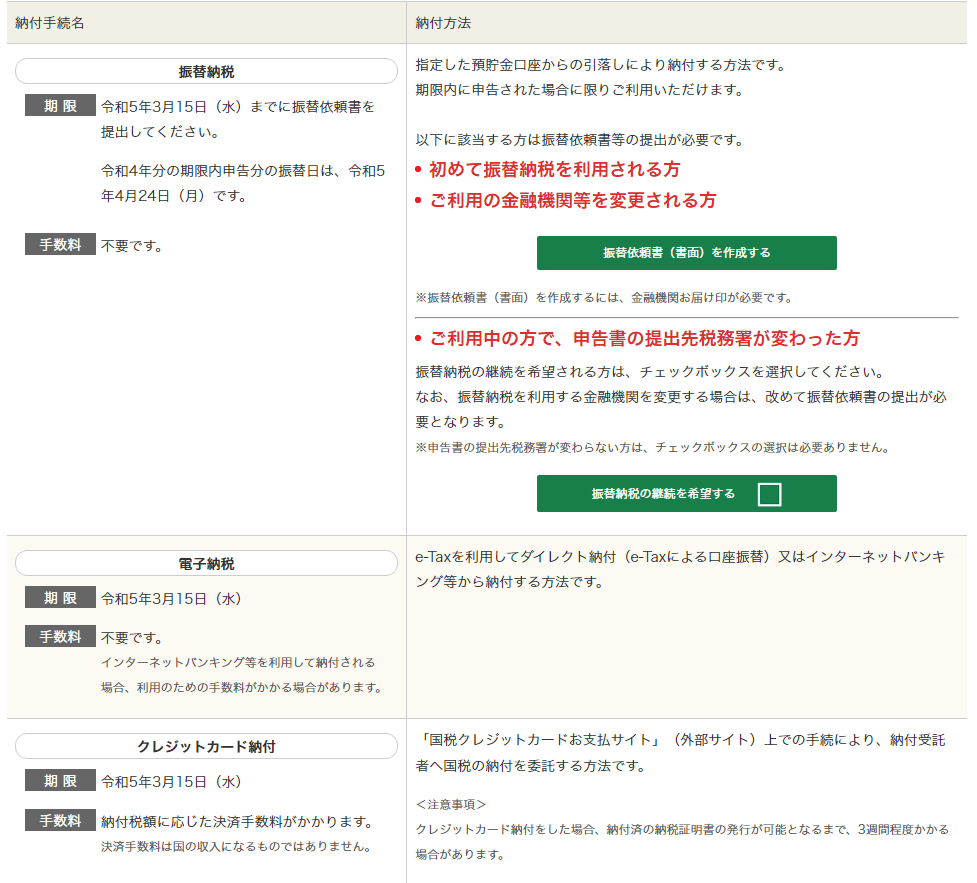Click the 期限 badge under 振替納税
Viewport: 977px width, 883px height.
point(60,106)
